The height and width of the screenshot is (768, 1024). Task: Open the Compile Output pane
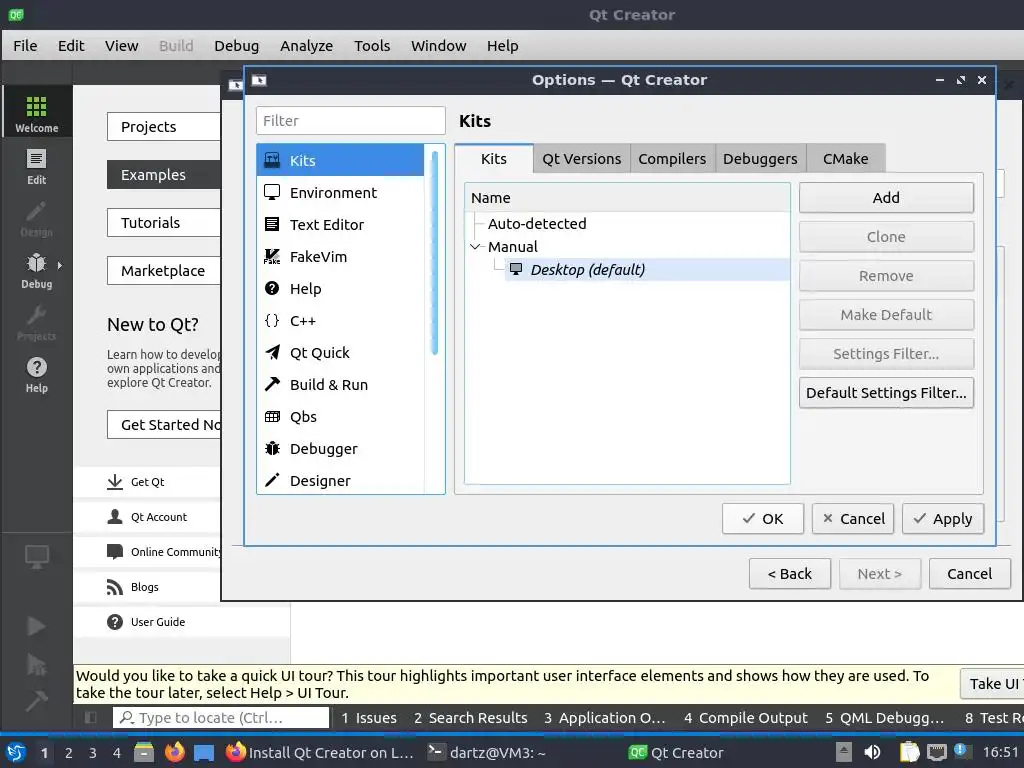[746, 718]
